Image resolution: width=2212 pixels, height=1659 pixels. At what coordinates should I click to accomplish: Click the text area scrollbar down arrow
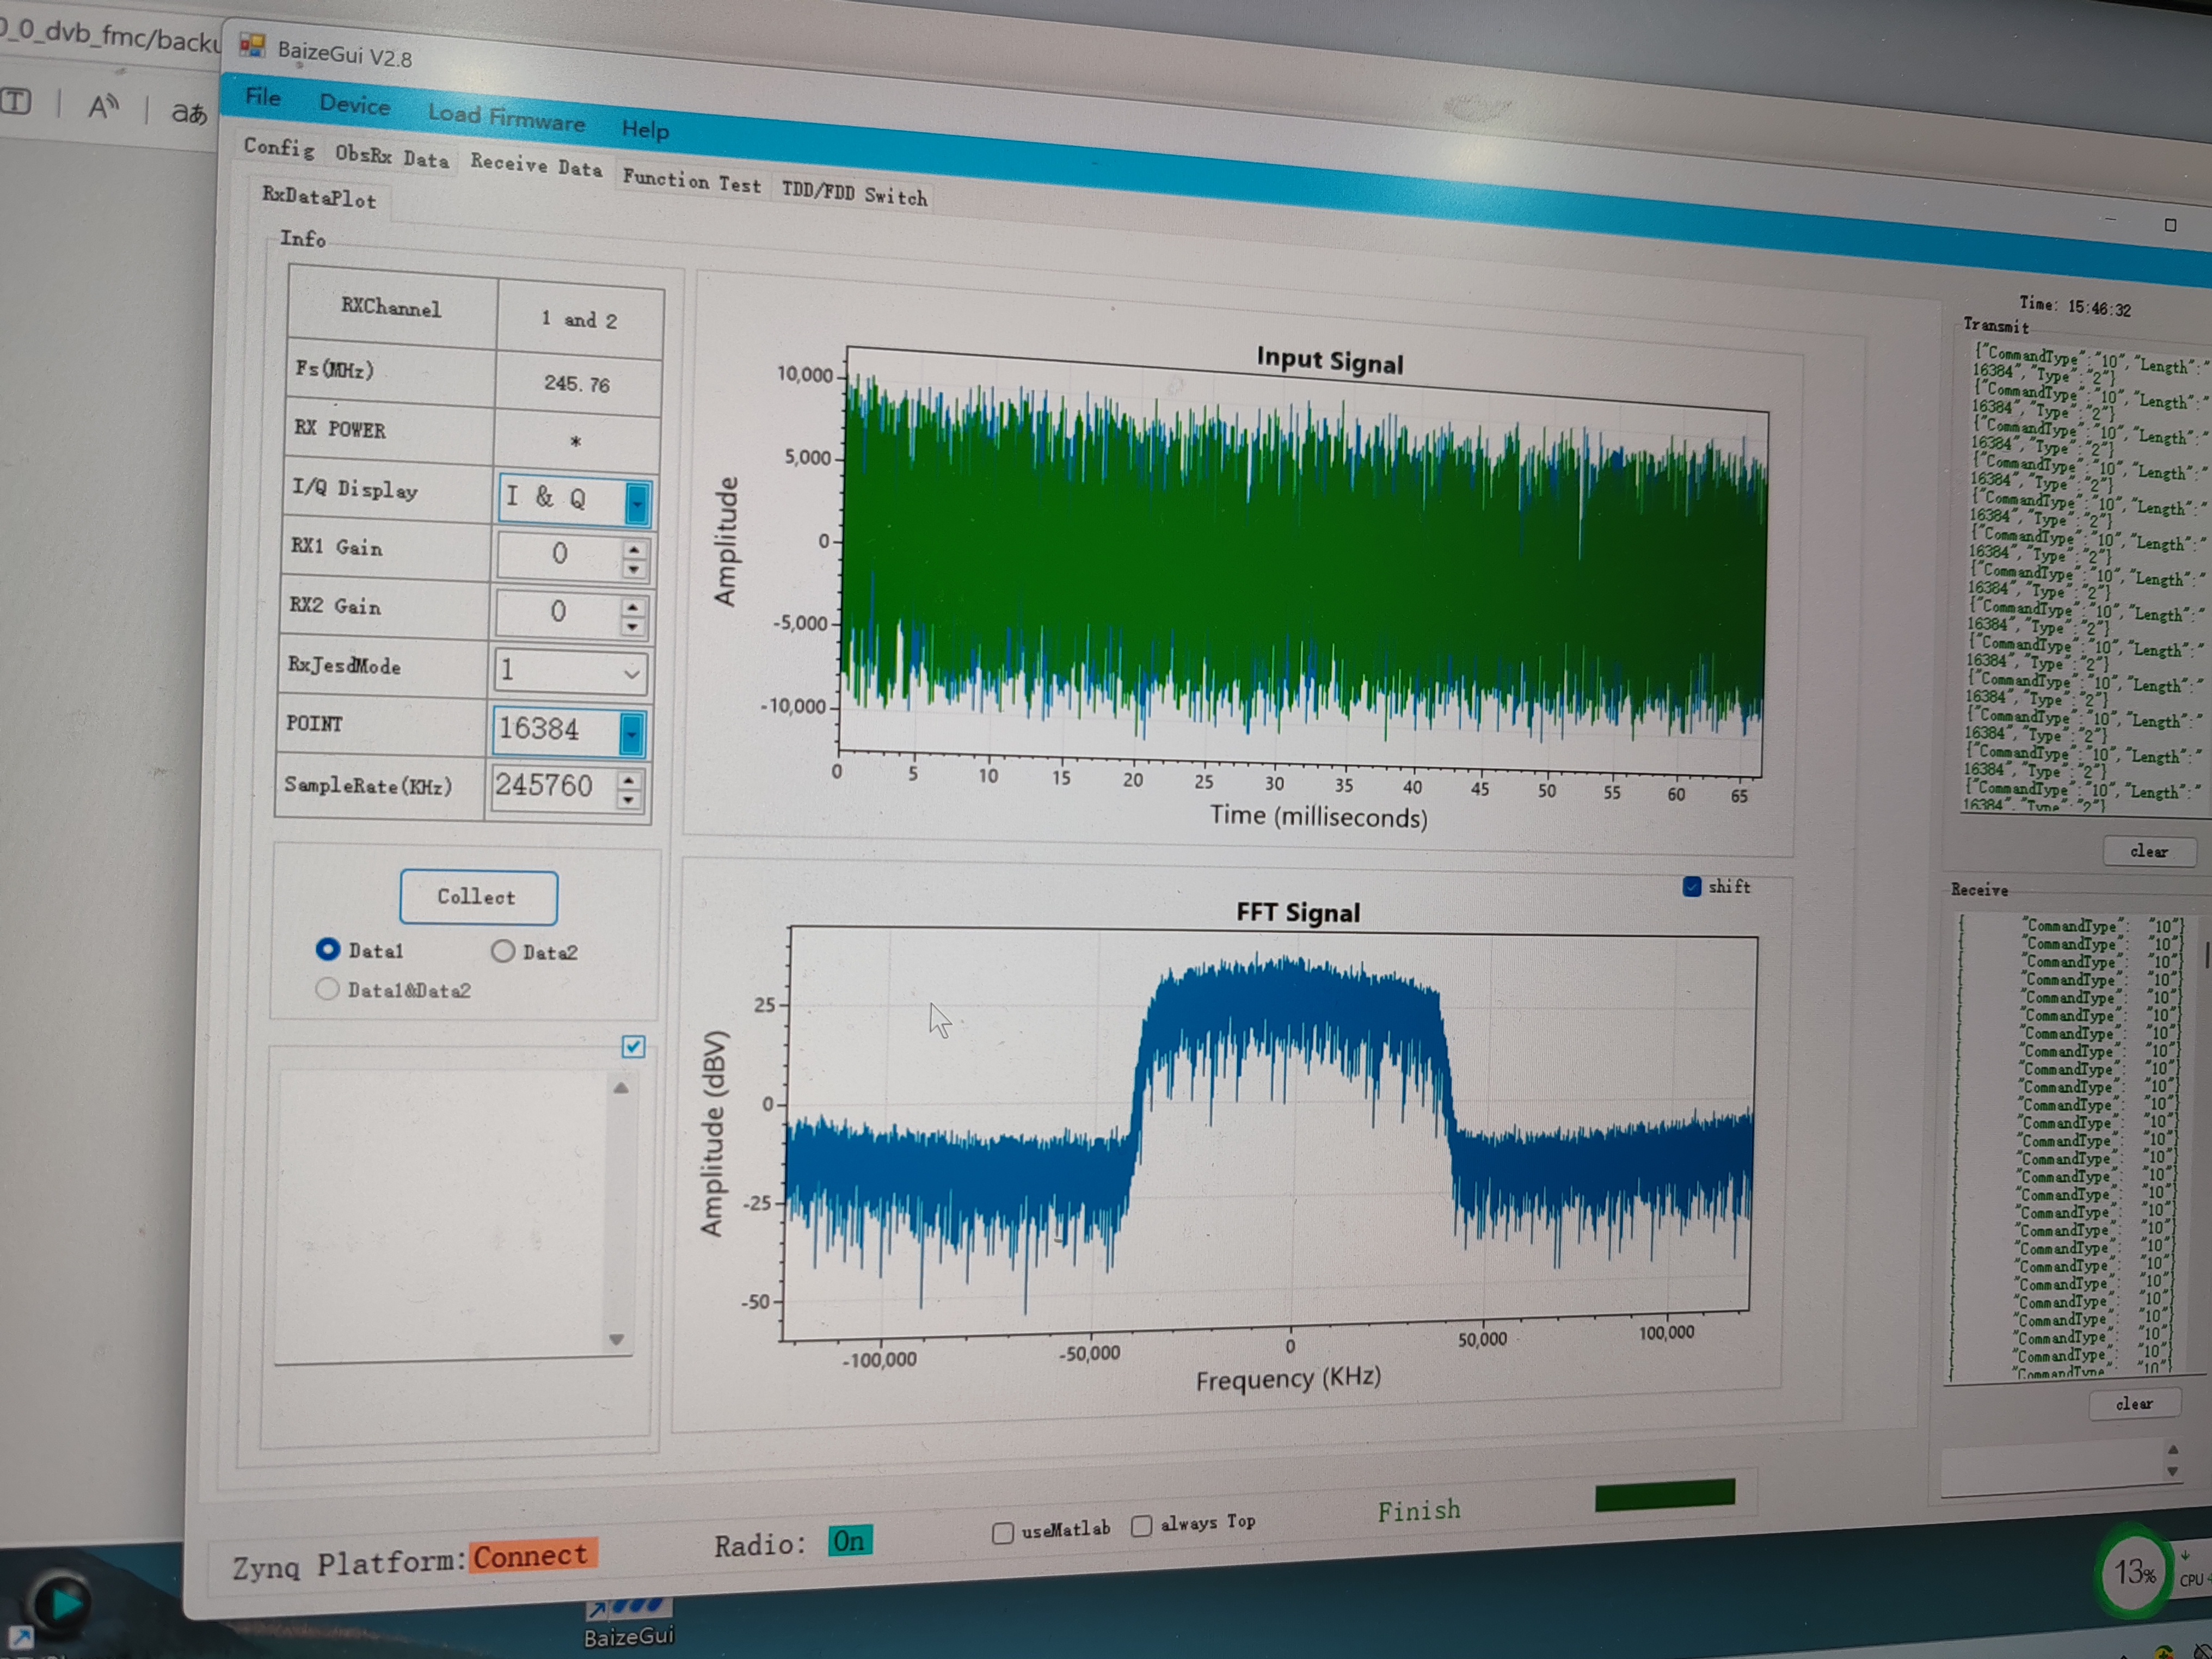[x=617, y=1339]
